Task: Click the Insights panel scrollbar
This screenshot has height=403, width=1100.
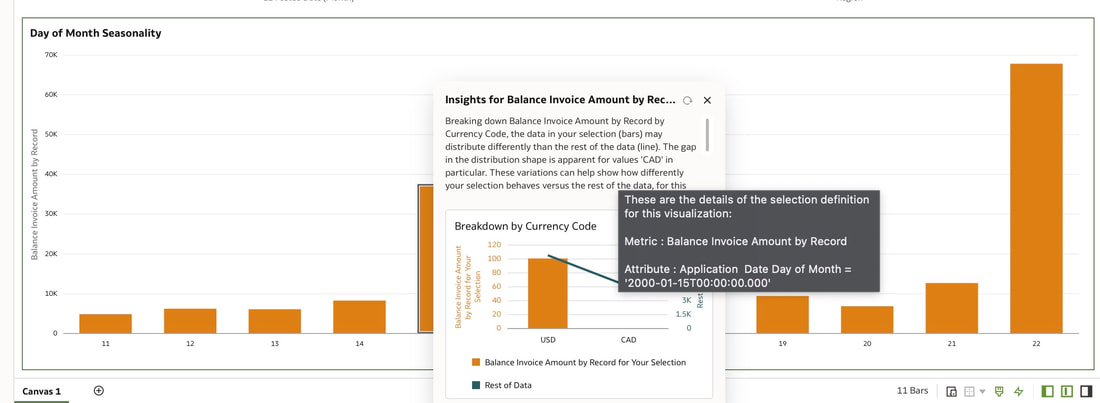Action: 707,135
